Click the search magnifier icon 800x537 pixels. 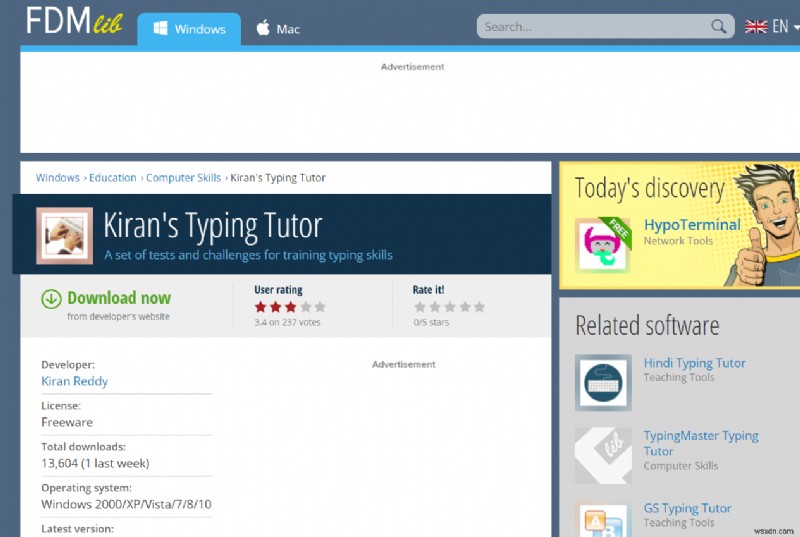(718, 26)
